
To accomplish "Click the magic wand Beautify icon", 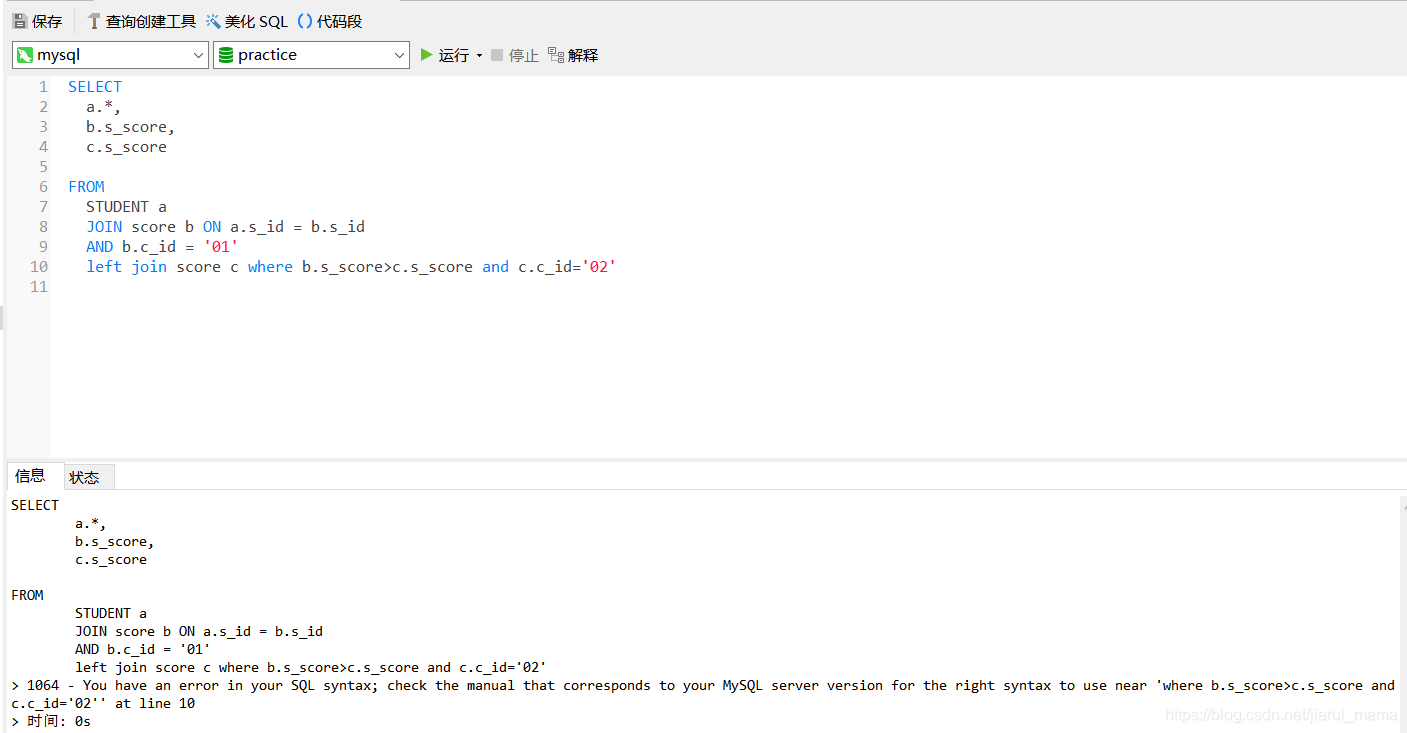I will (x=213, y=21).
